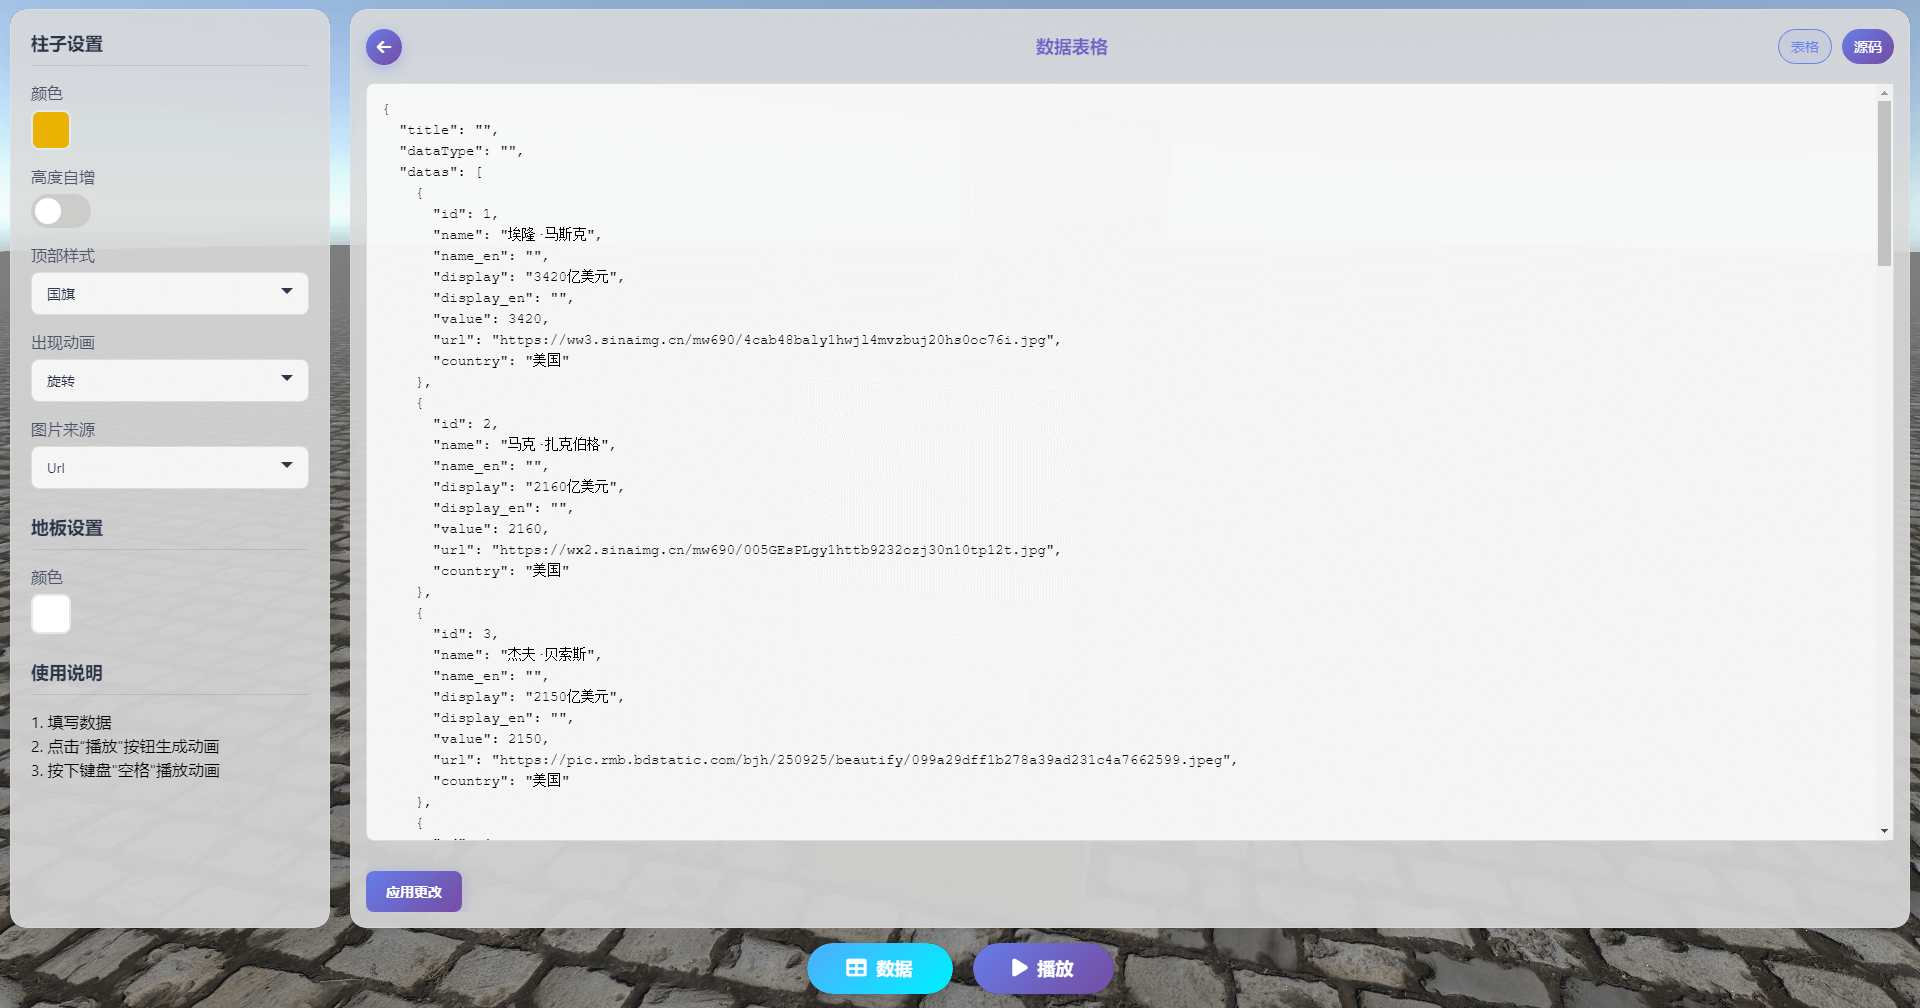Screen dimensions: 1920x1008
Task: Click the scrollbar down arrow in JSON editor
Action: (x=1884, y=831)
